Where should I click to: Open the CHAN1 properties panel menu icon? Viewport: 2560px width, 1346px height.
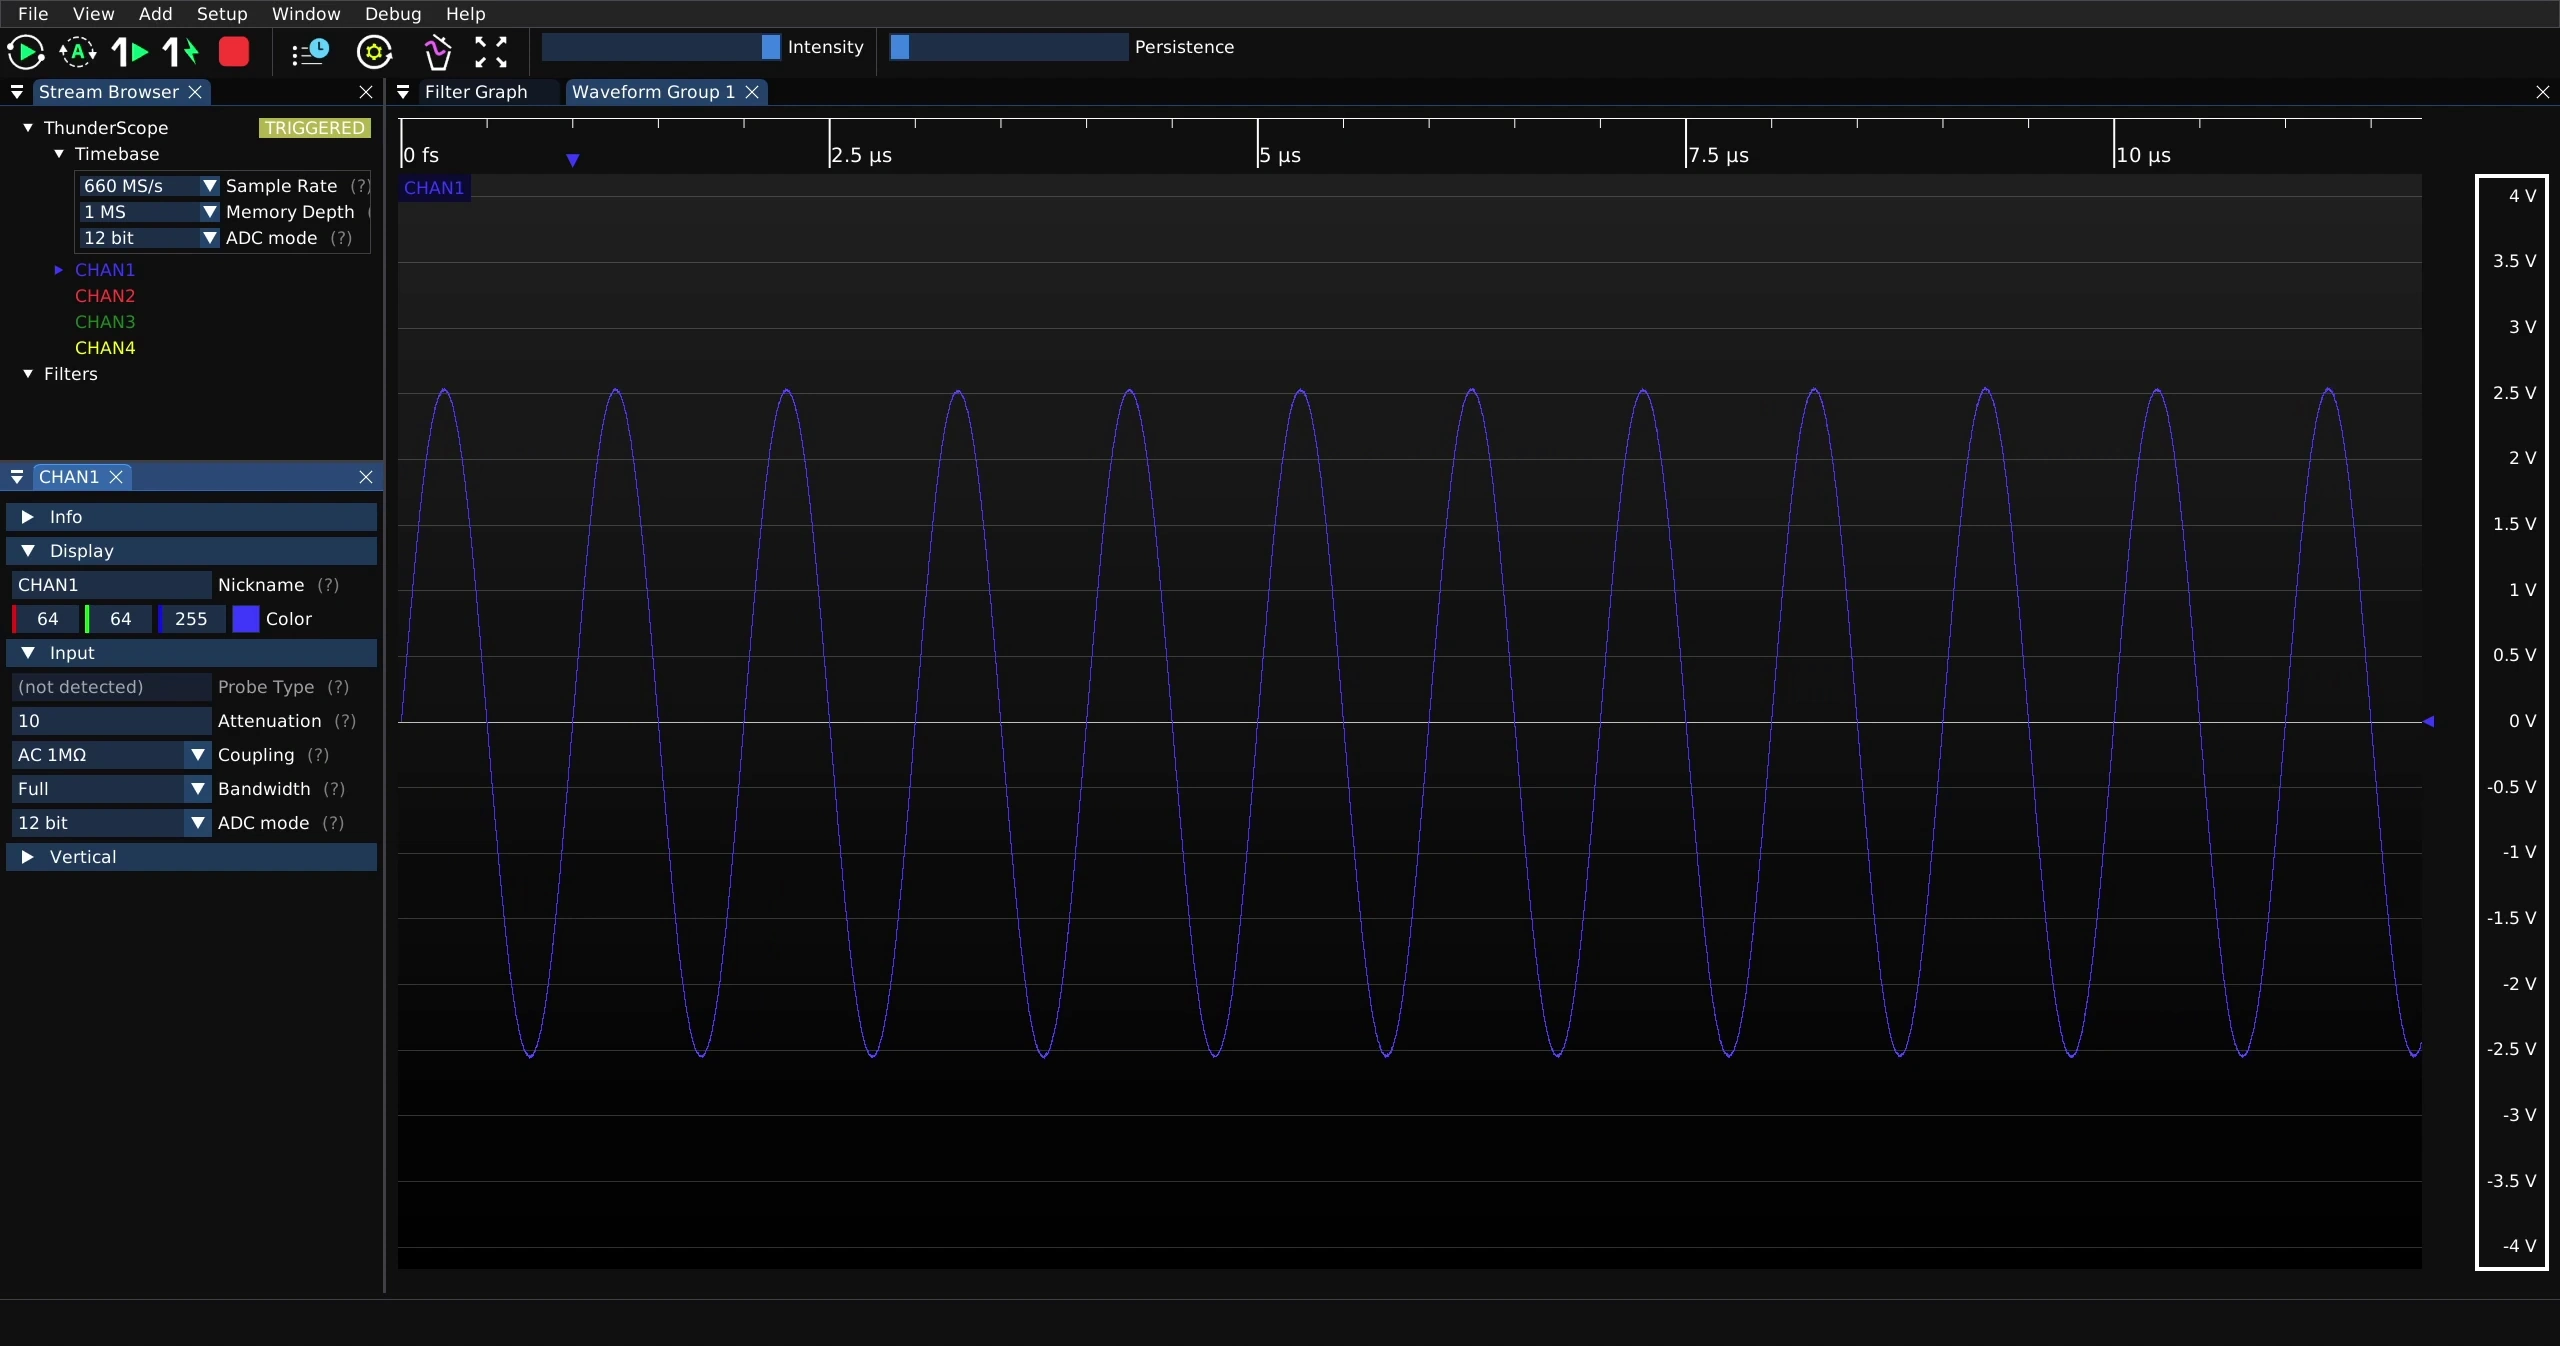click(17, 477)
